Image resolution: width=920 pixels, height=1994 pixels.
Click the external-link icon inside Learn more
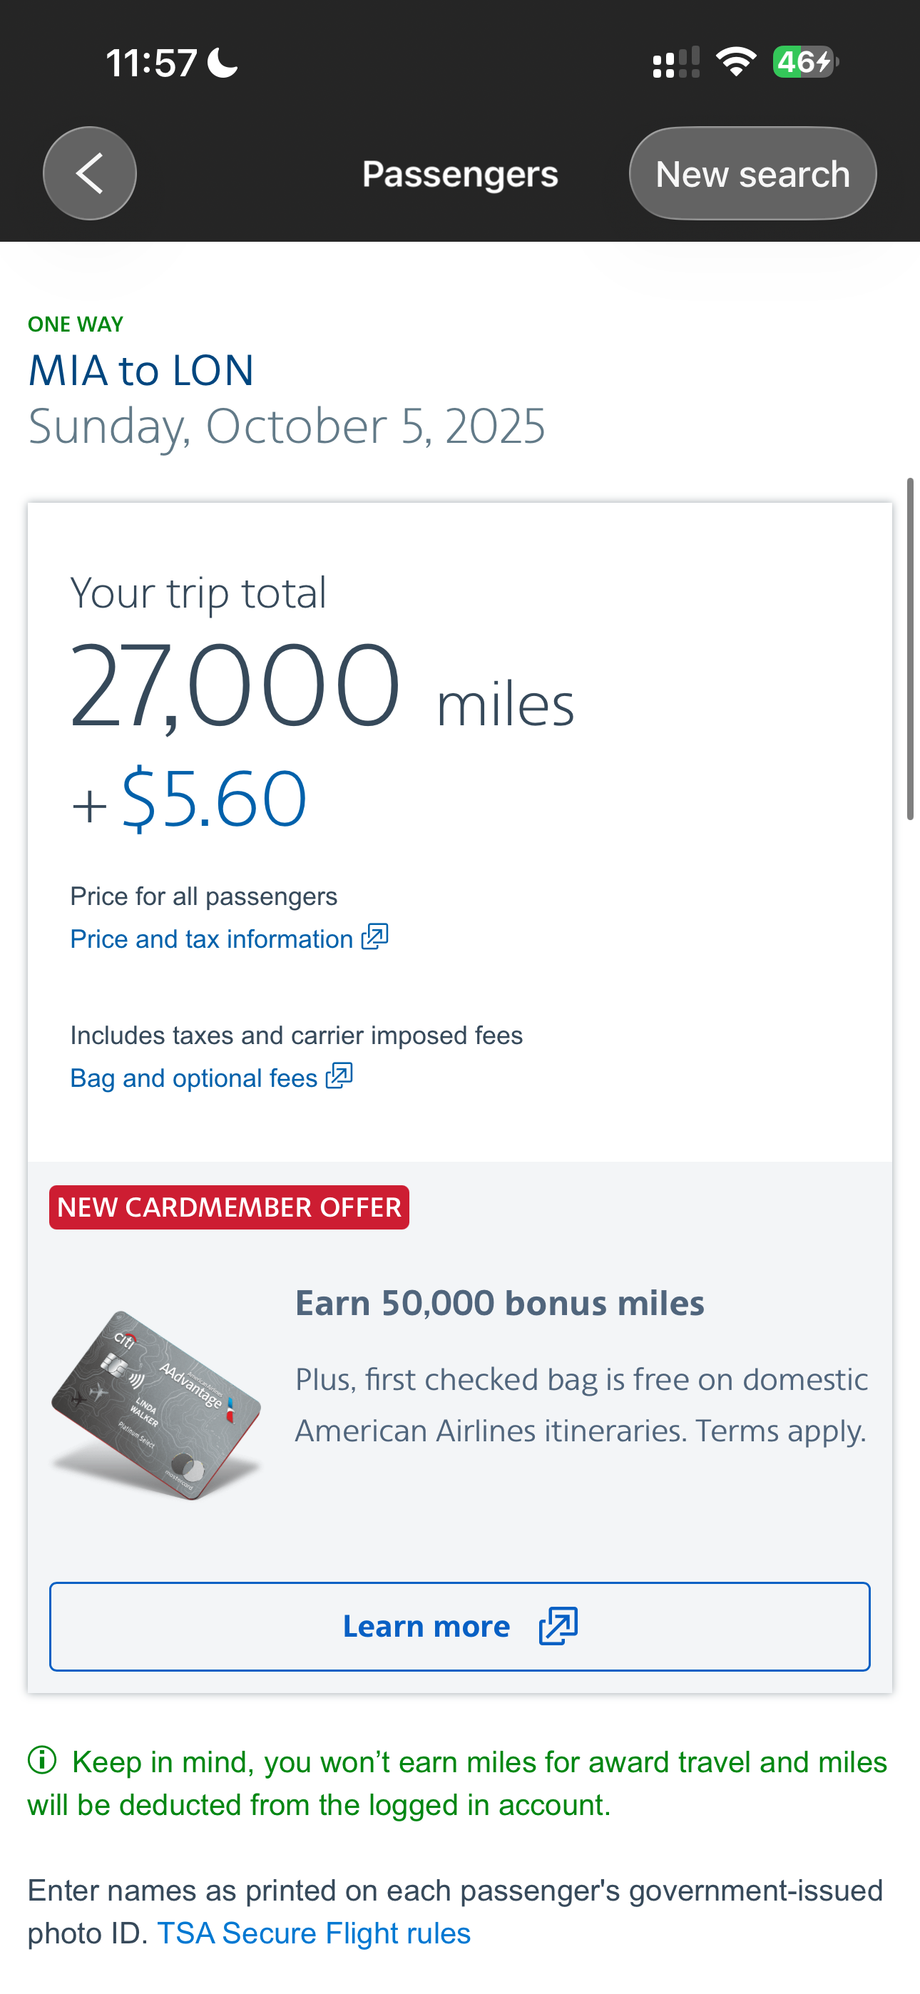point(558,1626)
